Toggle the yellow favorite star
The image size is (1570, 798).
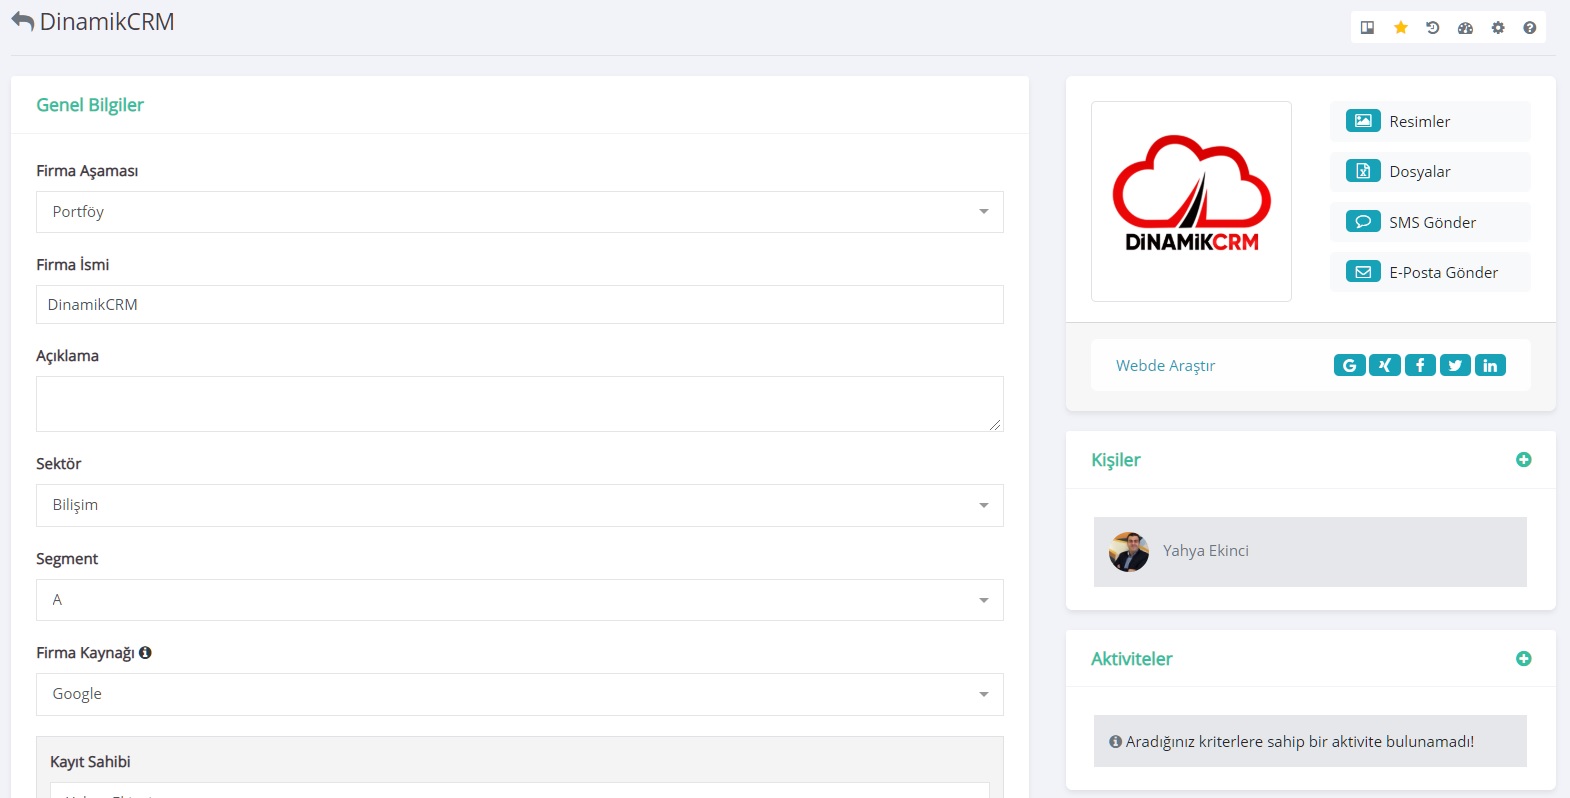tap(1400, 28)
